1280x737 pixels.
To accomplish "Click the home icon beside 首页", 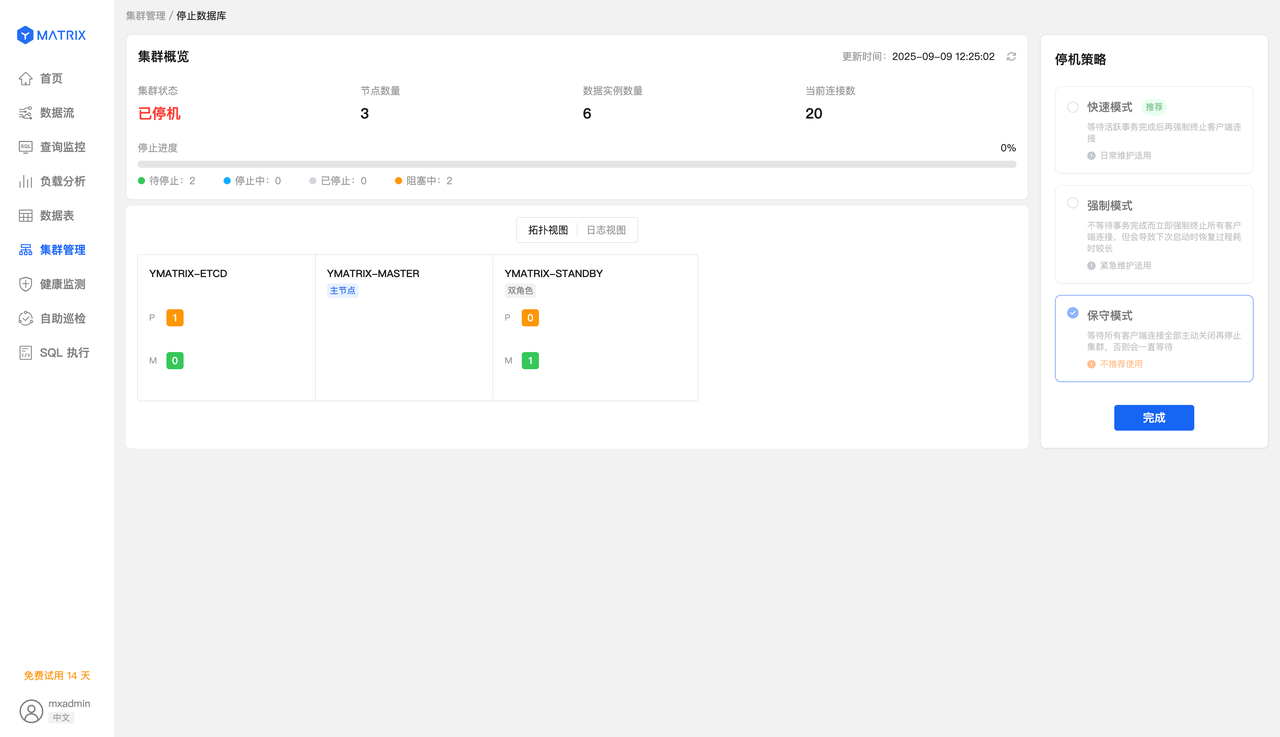I will pyautogui.click(x=26, y=78).
